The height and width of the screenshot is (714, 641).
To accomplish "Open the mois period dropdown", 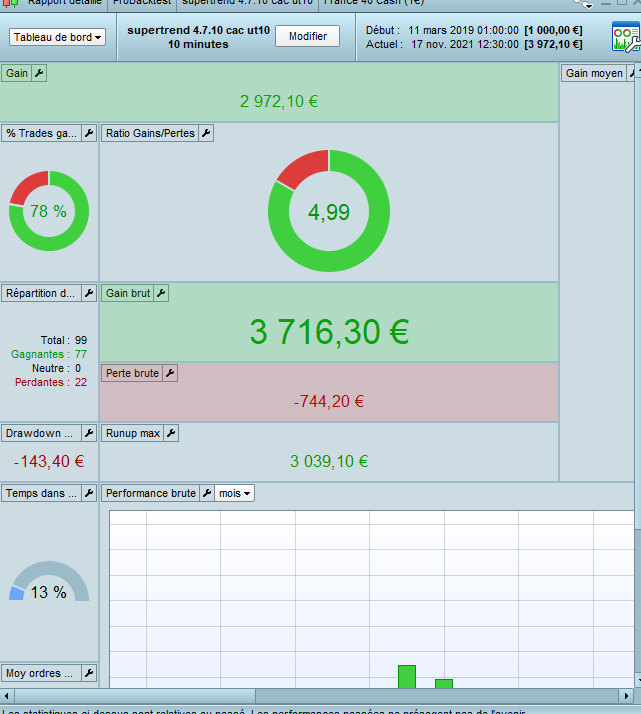I will tap(234, 493).
